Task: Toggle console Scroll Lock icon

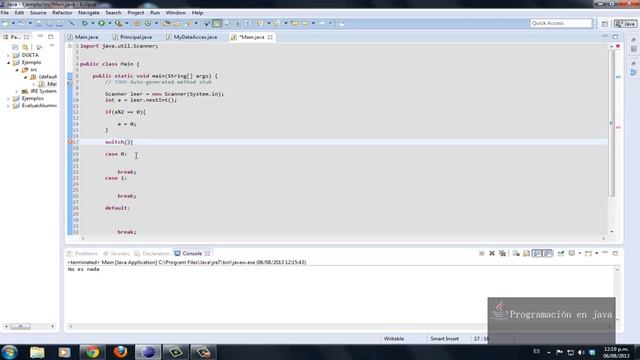Action: [x=527, y=253]
